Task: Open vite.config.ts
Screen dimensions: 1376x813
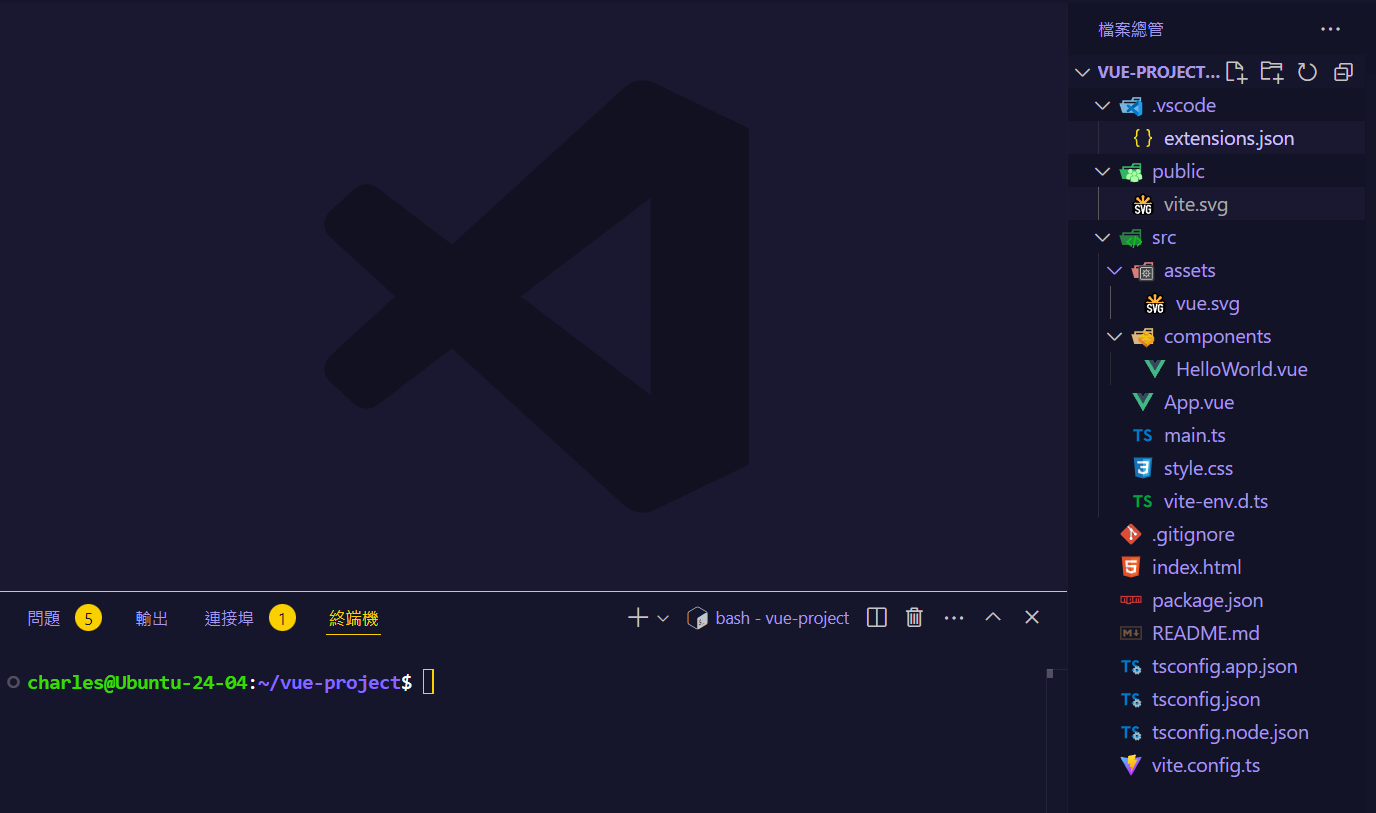Action: point(1206,765)
